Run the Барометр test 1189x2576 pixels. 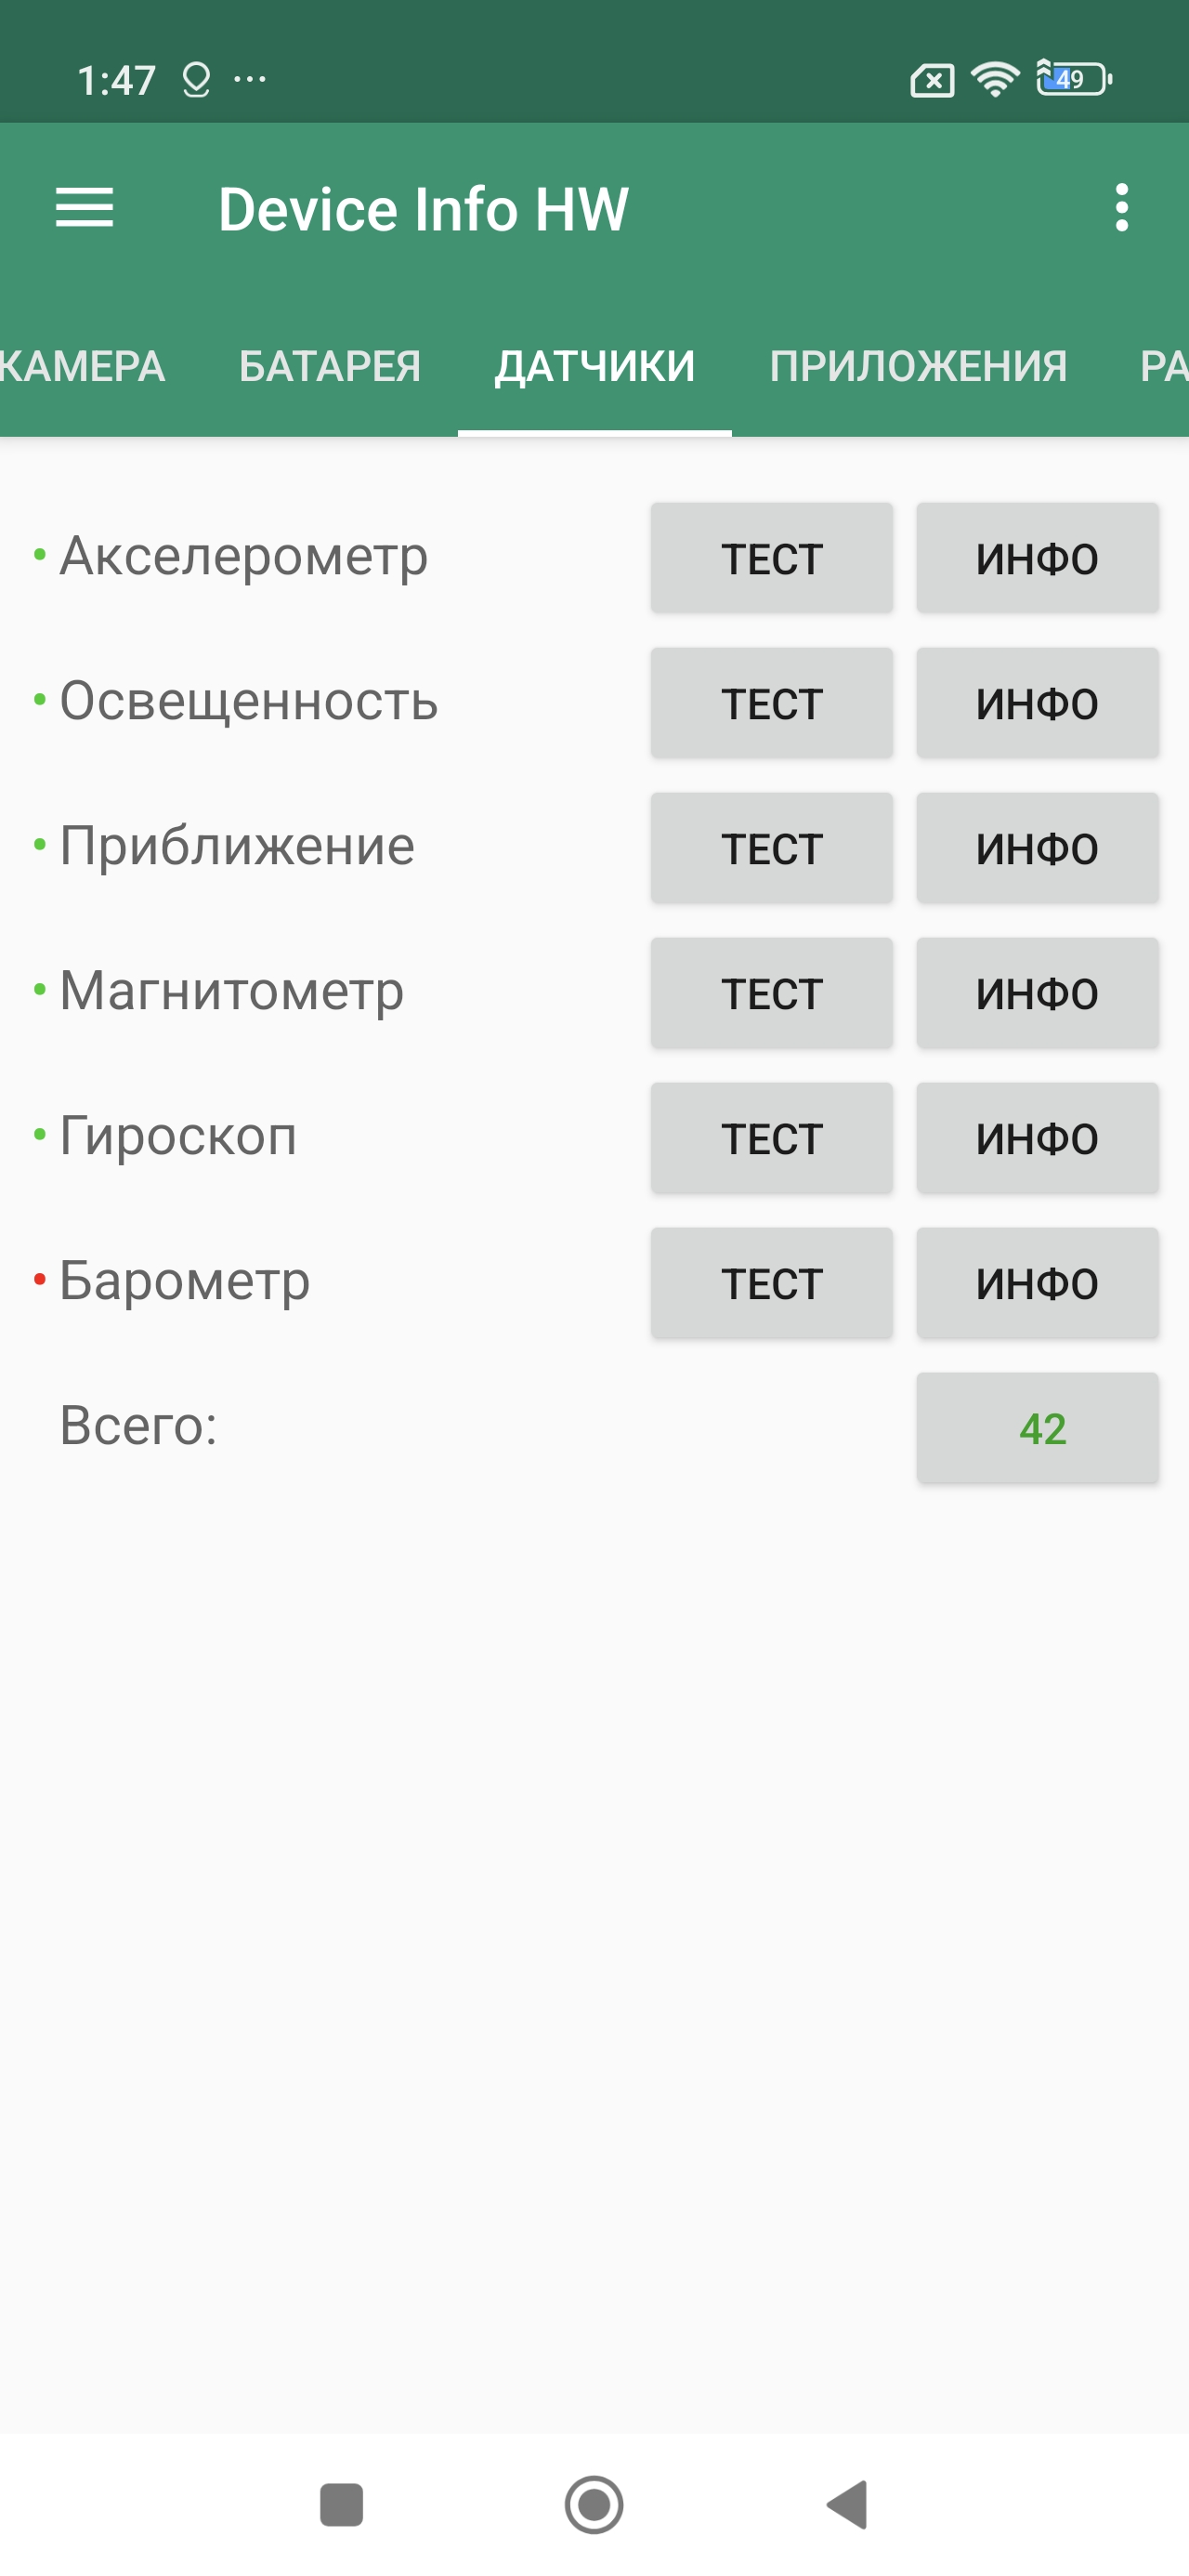tap(771, 1283)
